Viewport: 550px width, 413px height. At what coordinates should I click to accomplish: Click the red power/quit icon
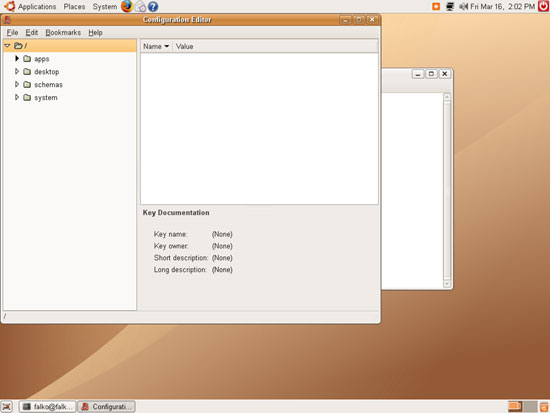pos(544,6)
